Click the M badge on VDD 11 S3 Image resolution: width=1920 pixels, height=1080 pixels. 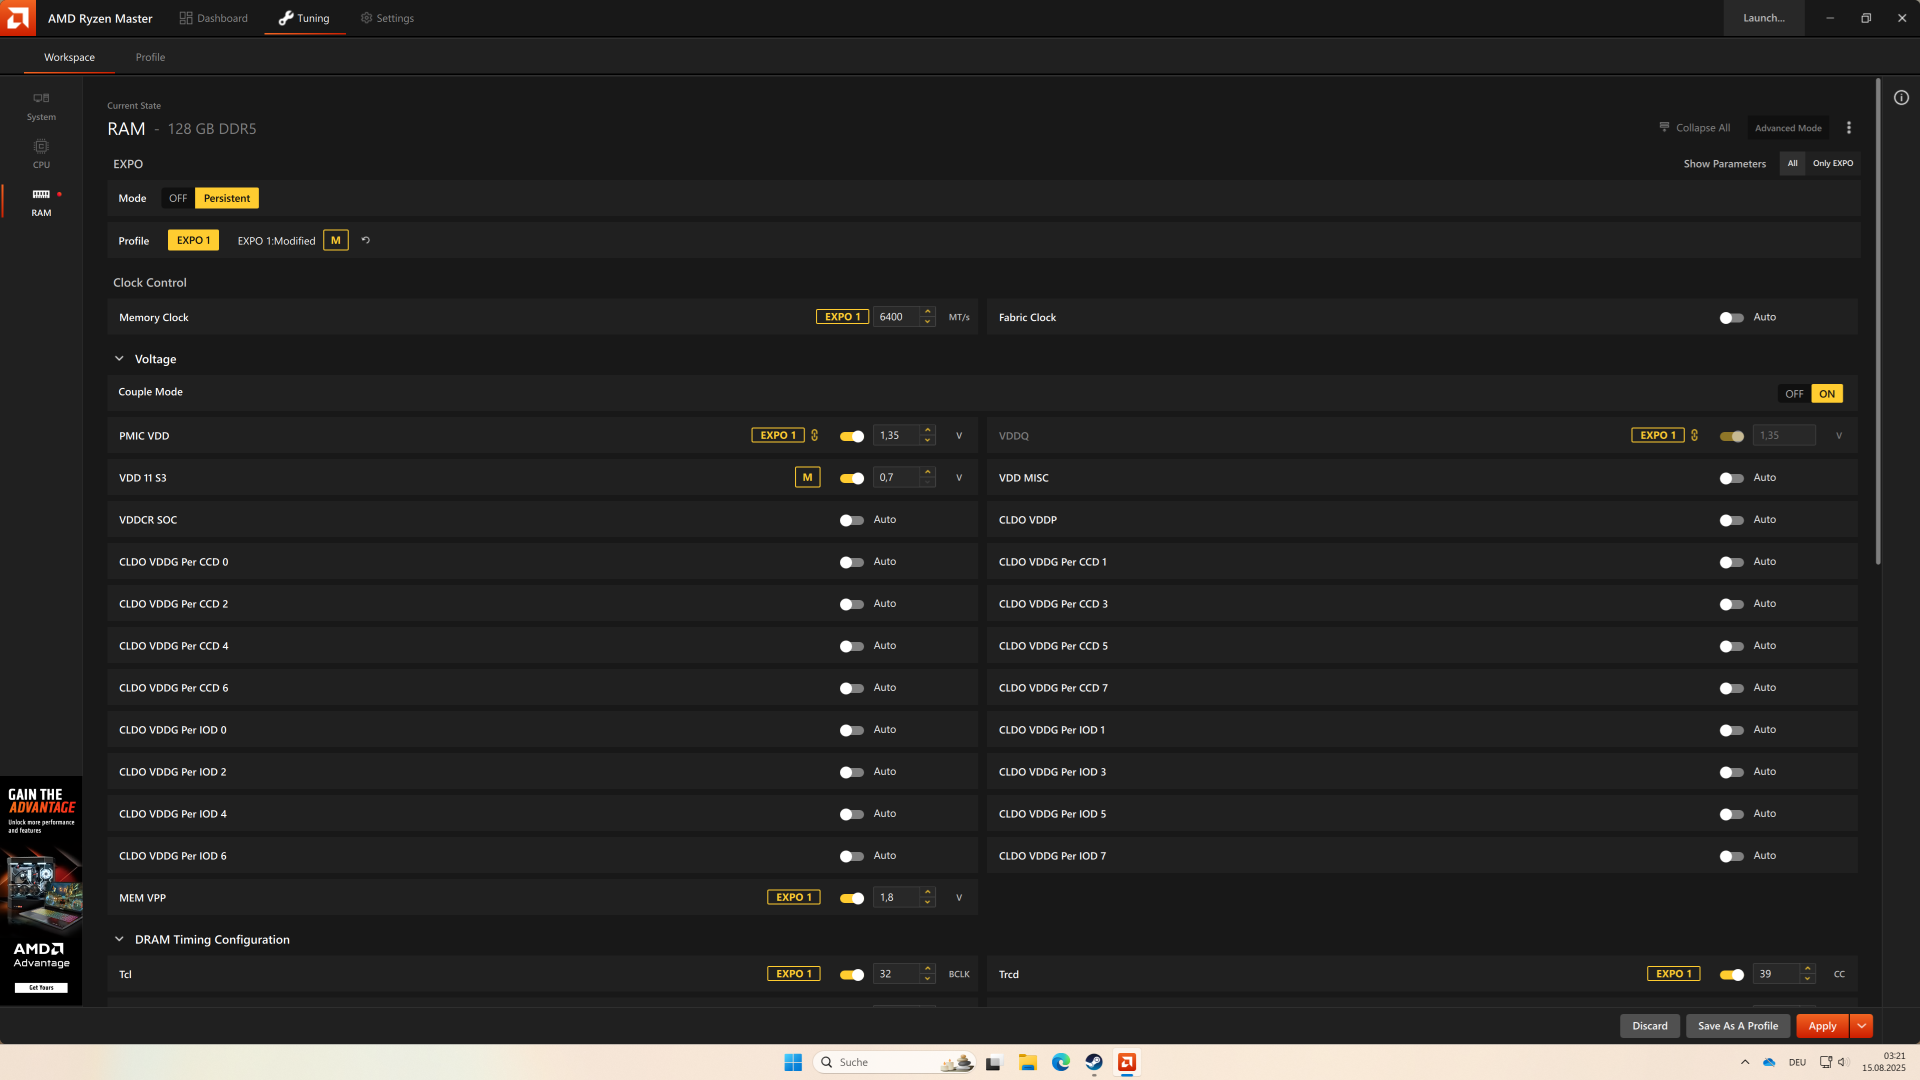tap(807, 477)
